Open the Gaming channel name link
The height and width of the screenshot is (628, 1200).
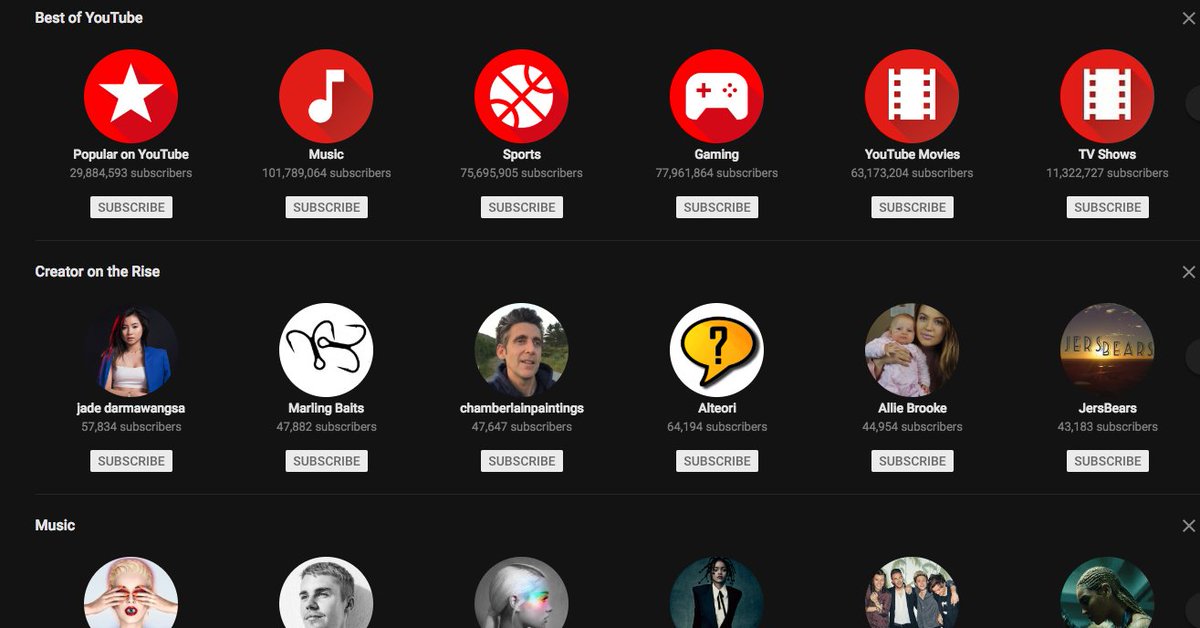pyautogui.click(x=716, y=155)
